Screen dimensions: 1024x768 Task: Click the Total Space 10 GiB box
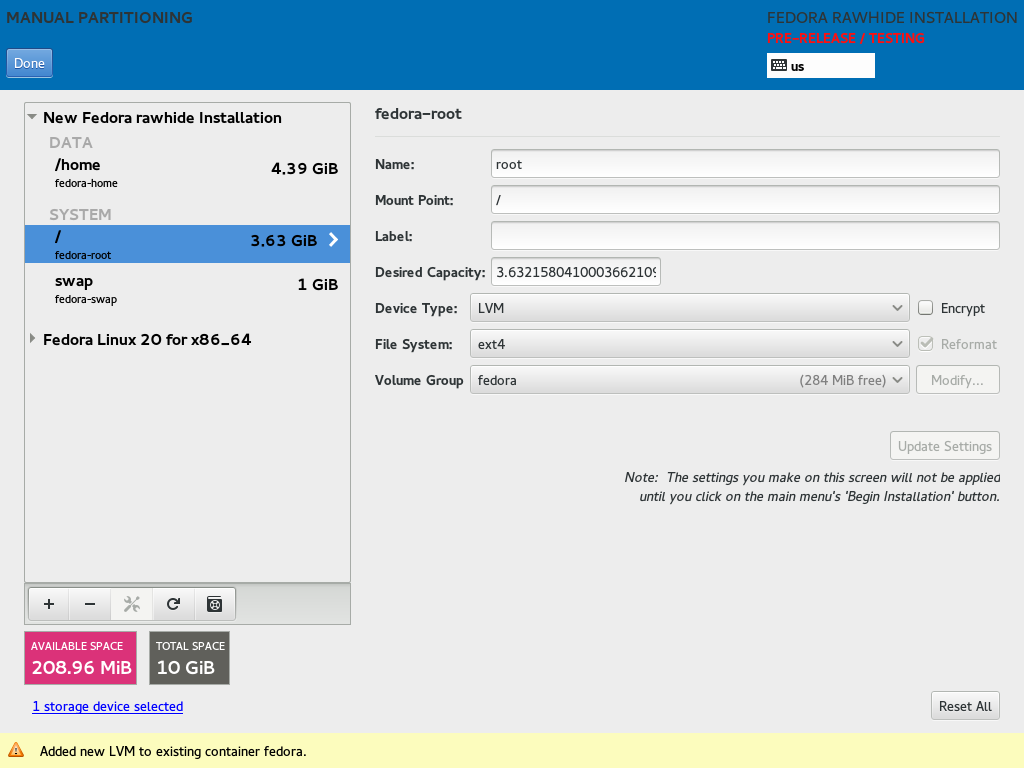point(189,658)
